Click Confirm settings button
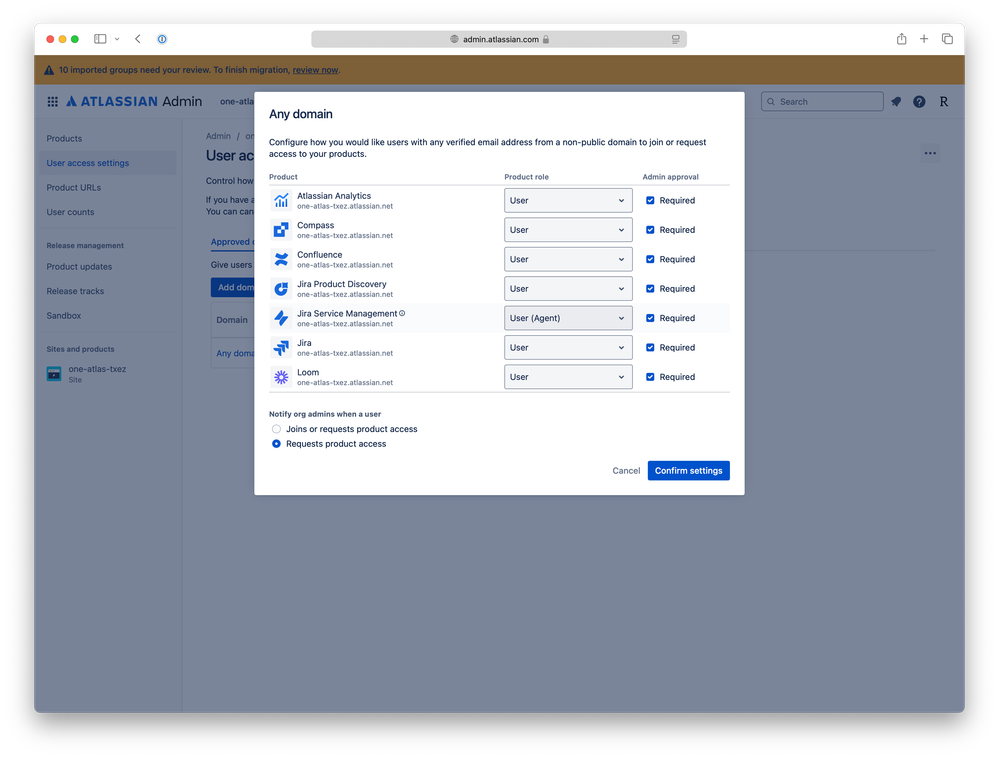The width and height of the screenshot is (999, 758). (689, 471)
